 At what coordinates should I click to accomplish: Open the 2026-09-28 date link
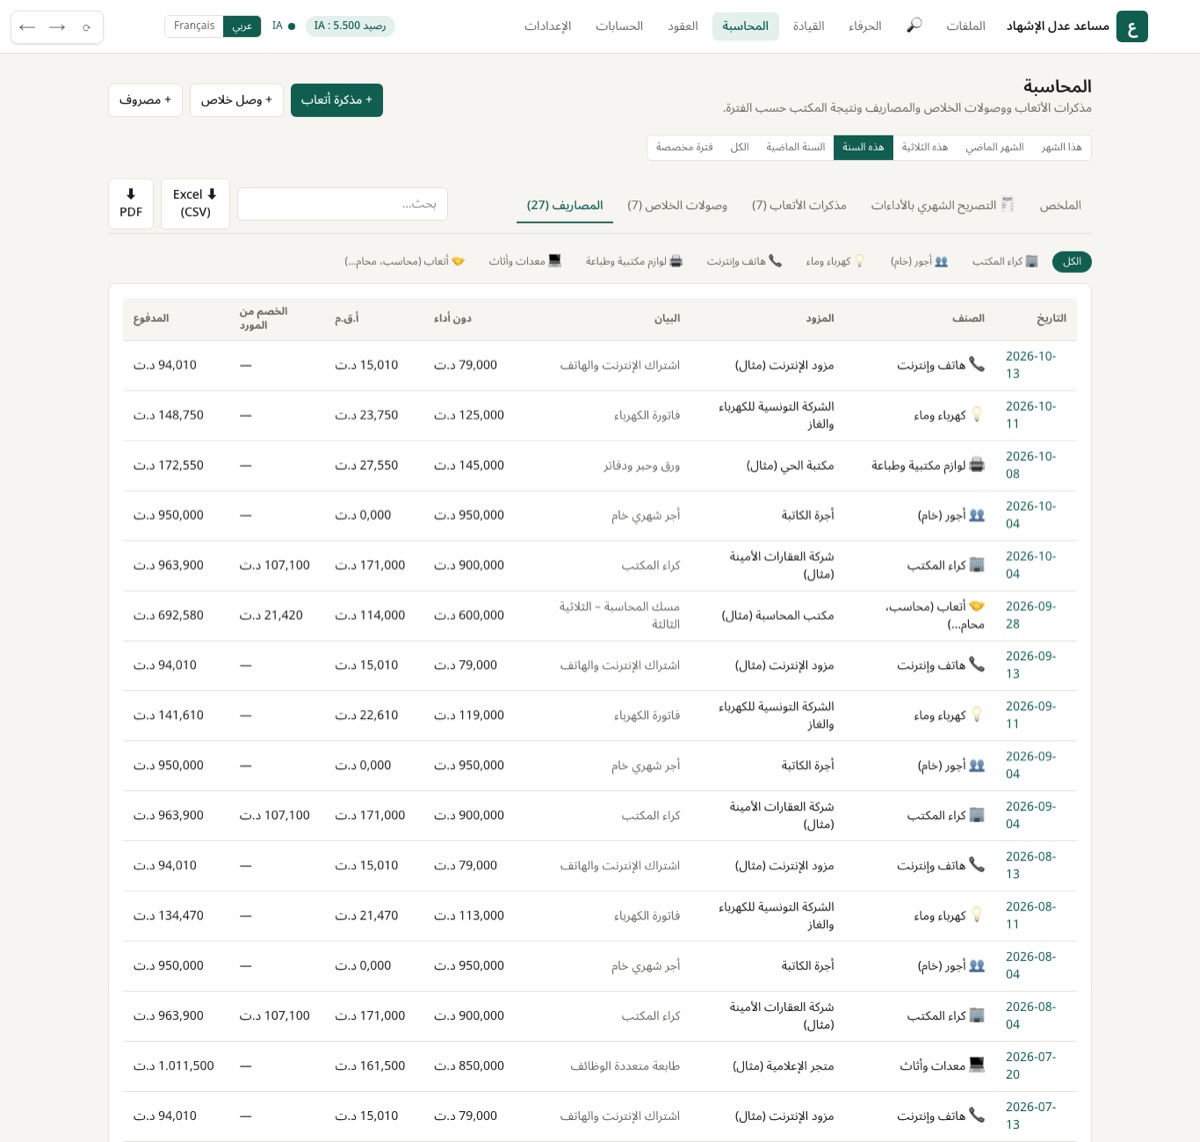(x=1030, y=615)
